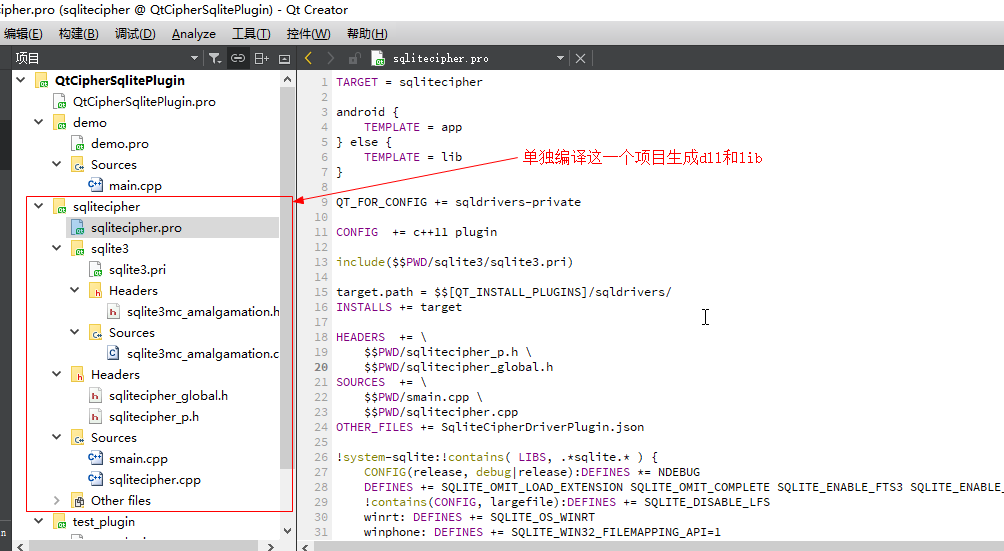This screenshot has width=1004, height=551.
Task: Collapse the demo Sources folder
Action: tap(57, 164)
